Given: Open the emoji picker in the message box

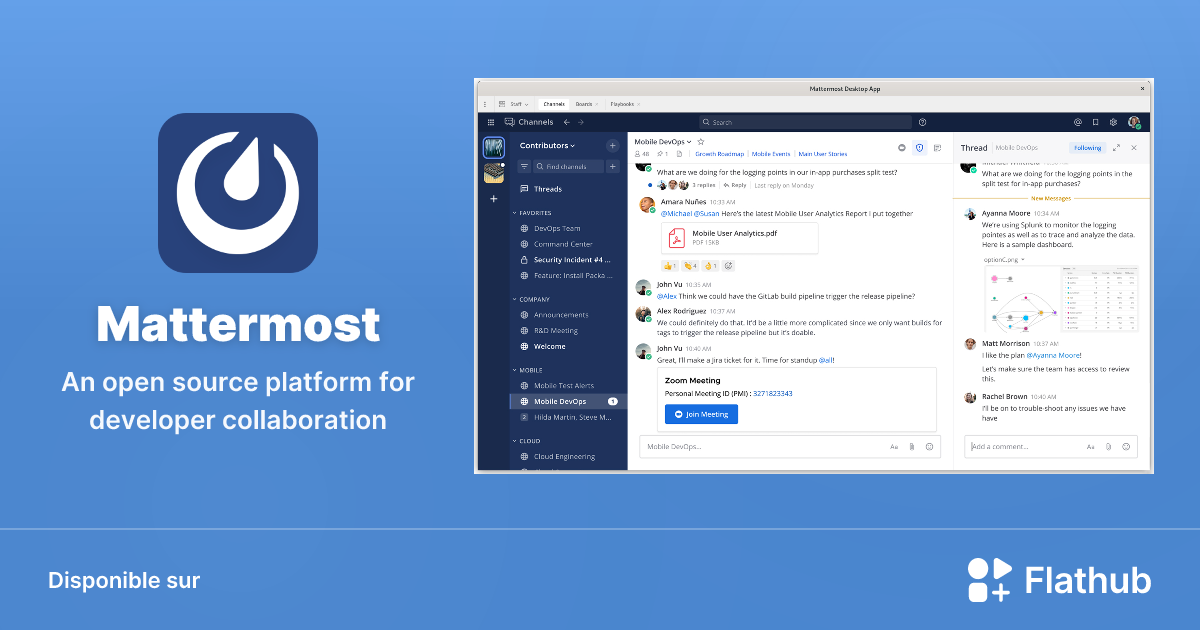Looking at the screenshot, I should click(930, 447).
